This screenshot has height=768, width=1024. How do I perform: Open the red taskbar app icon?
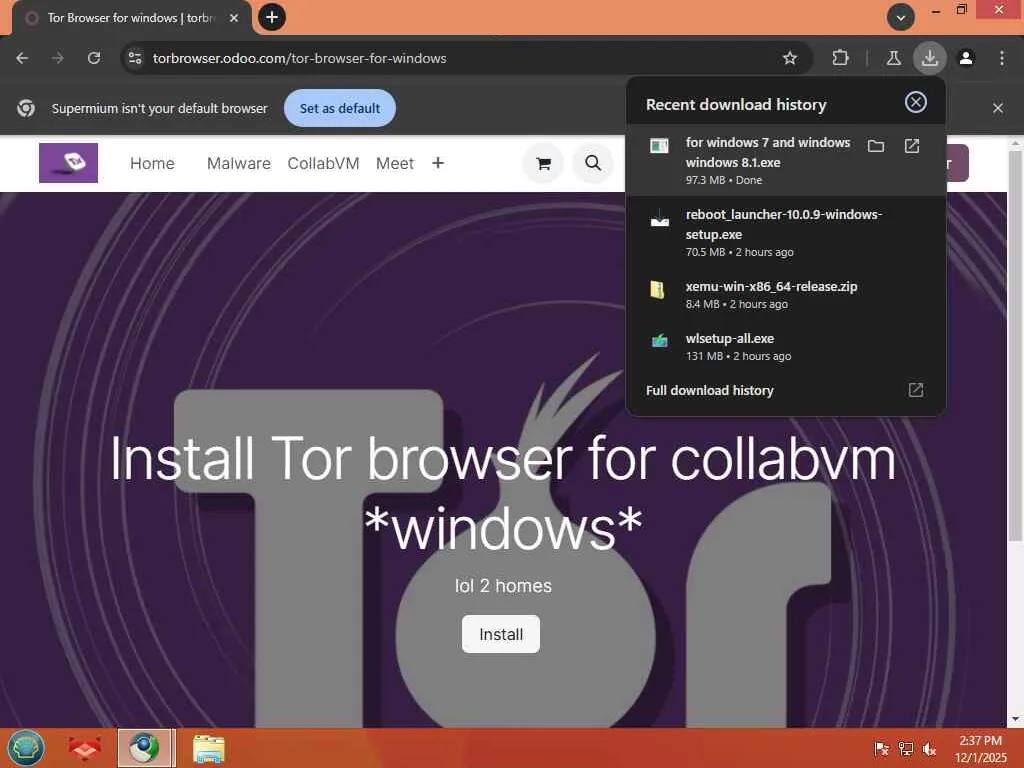tap(85, 748)
